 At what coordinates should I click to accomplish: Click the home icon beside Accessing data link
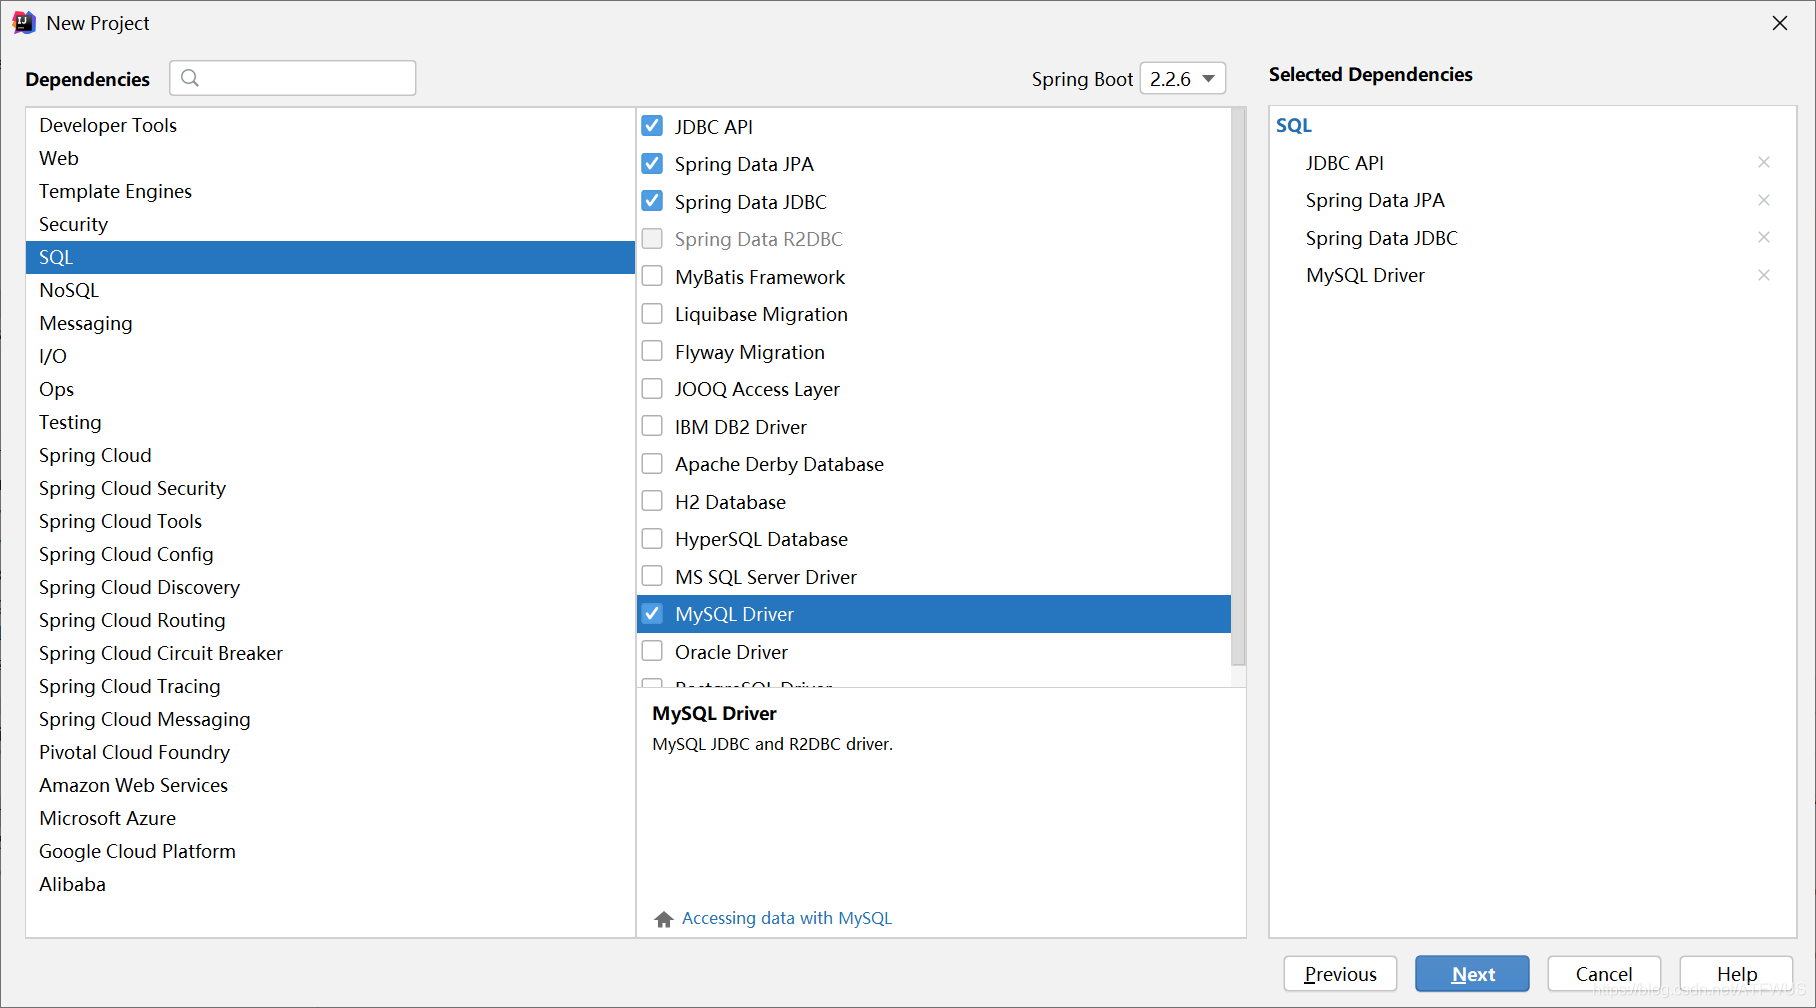coord(664,919)
